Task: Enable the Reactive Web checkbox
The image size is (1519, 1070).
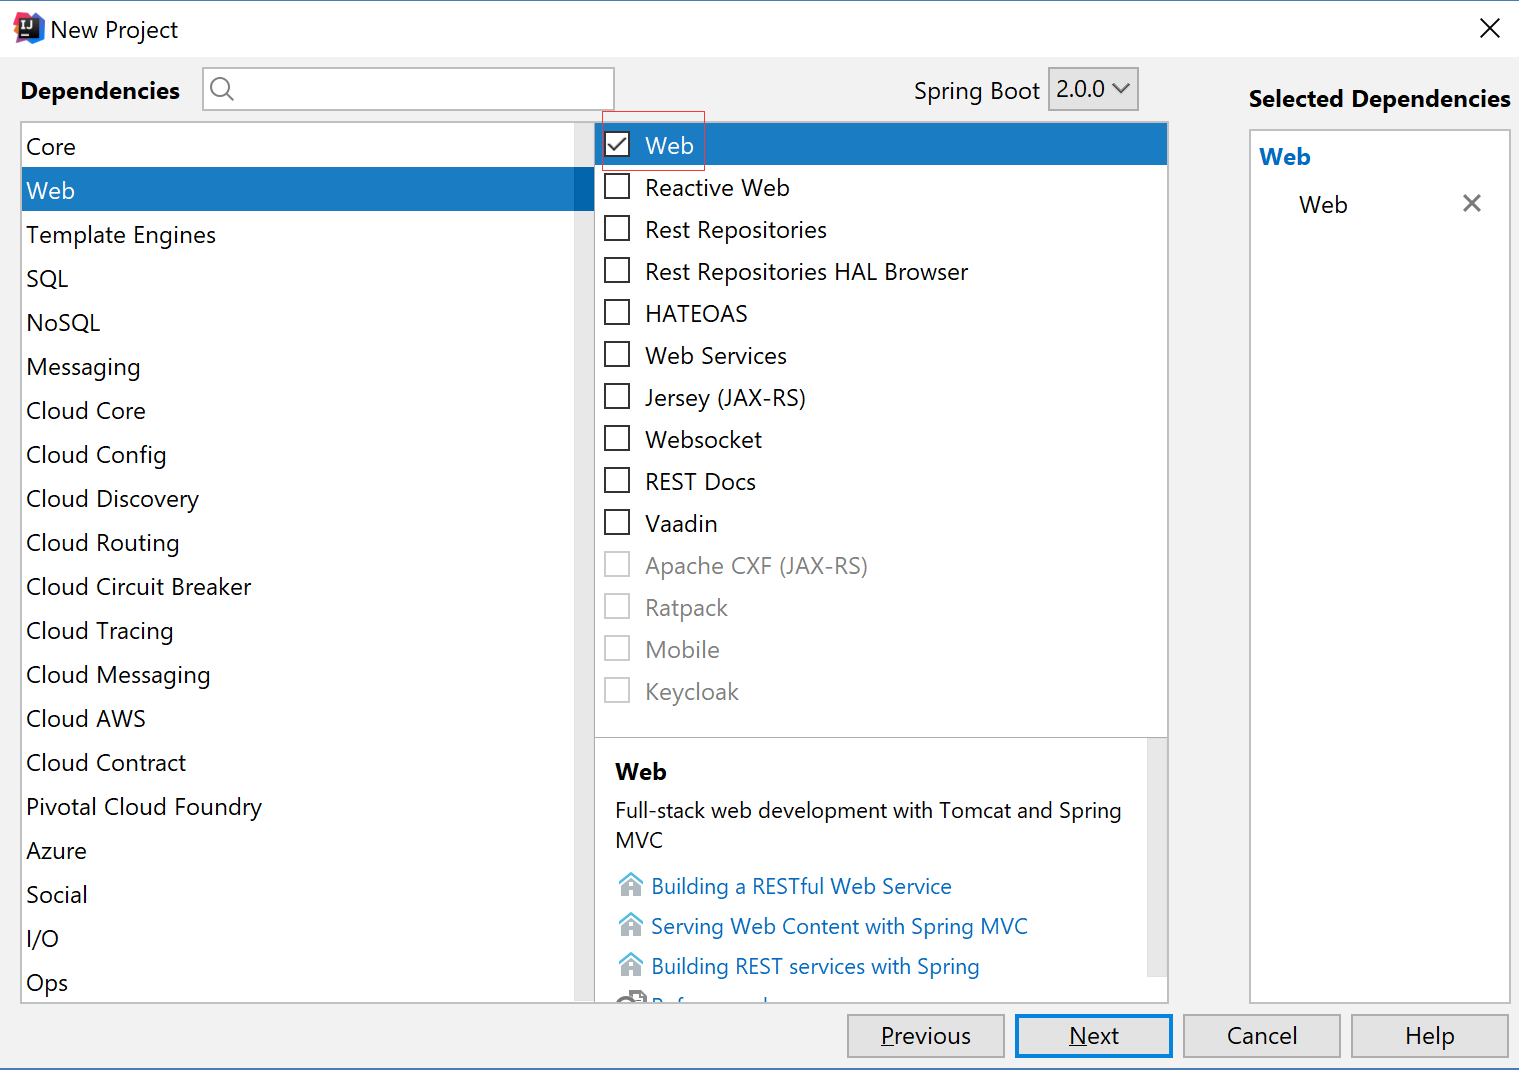Action: pyautogui.click(x=618, y=187)
